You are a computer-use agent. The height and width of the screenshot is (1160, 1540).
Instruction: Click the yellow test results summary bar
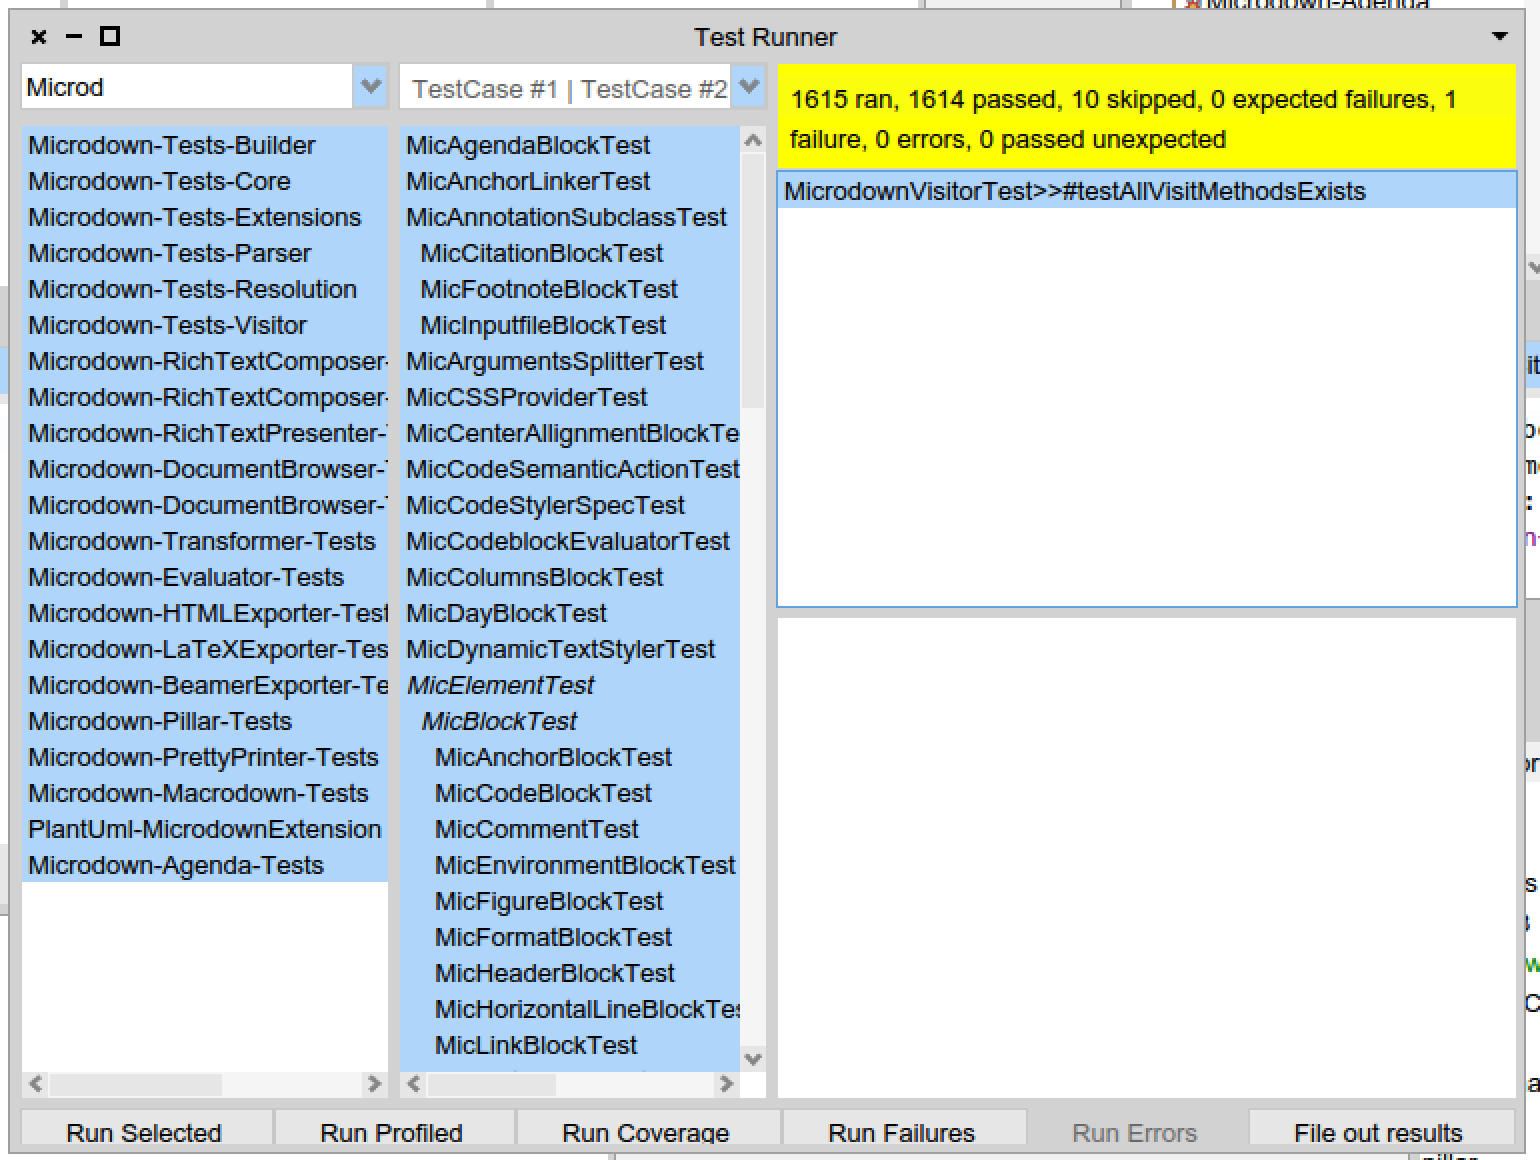point(1120,118)
